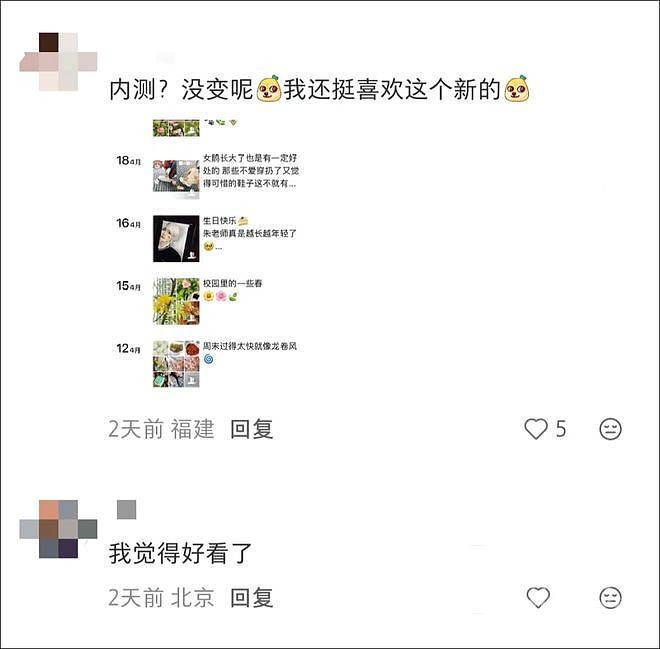This screenshot has height=649, width=660.
Task: Tap the like count 5
Action: (x=561, y=429)
